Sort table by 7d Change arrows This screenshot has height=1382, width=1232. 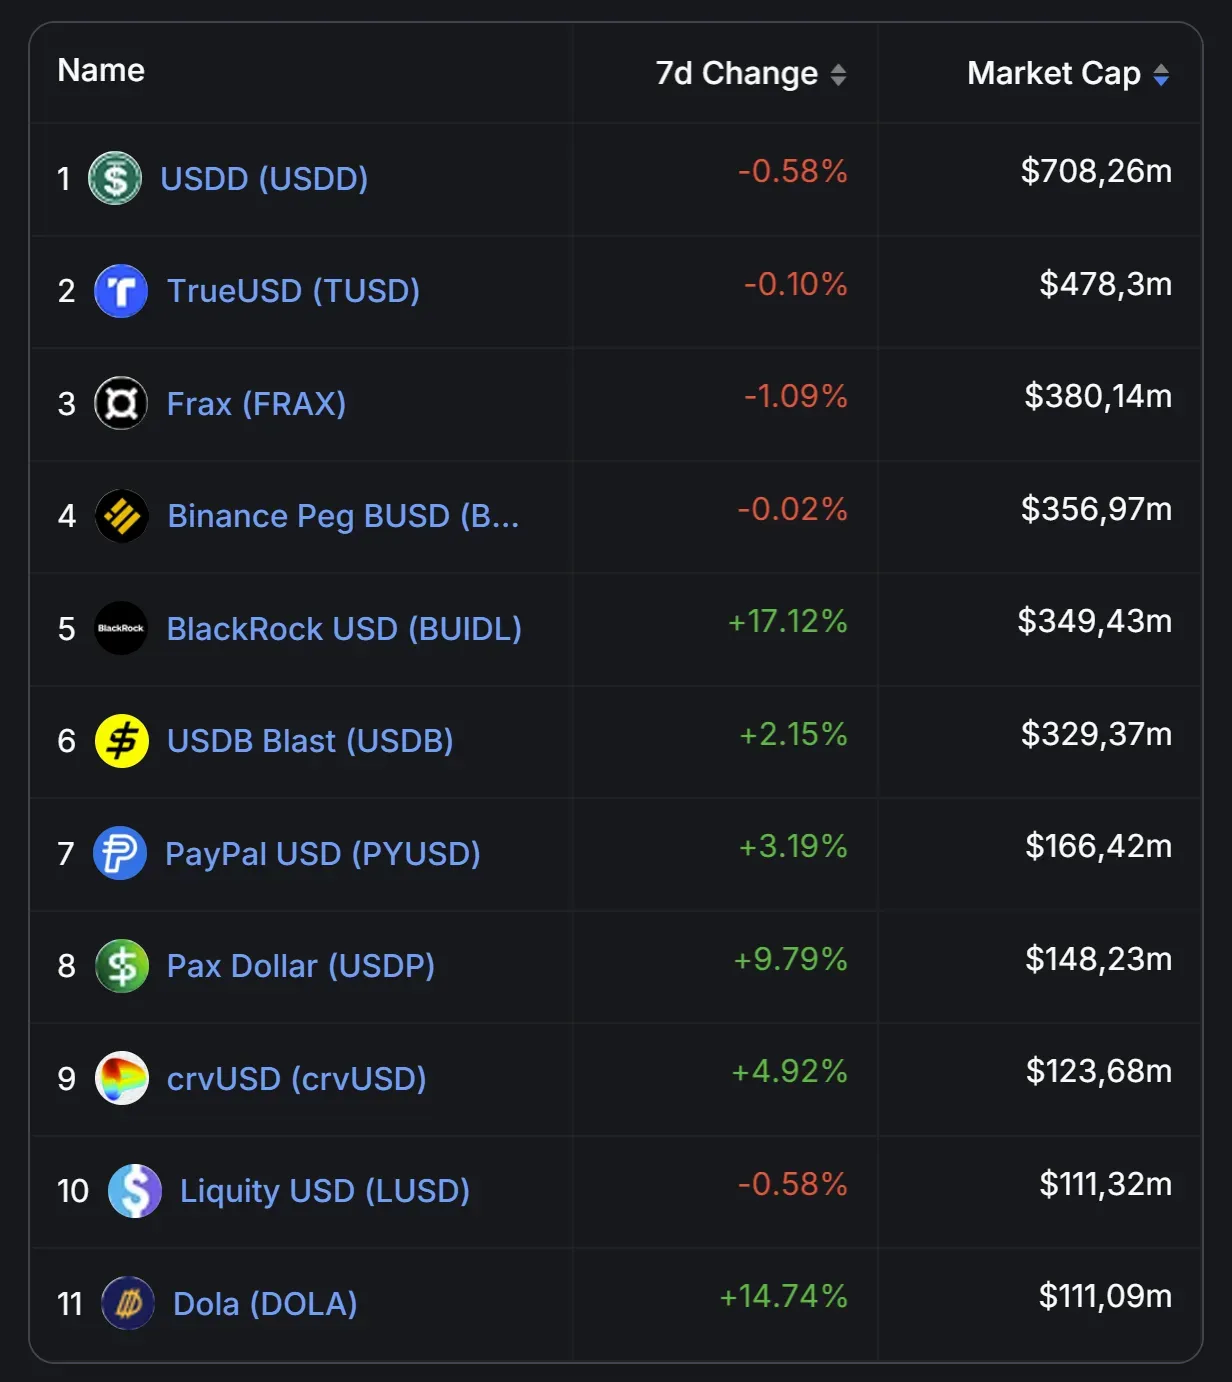(838, 75)
